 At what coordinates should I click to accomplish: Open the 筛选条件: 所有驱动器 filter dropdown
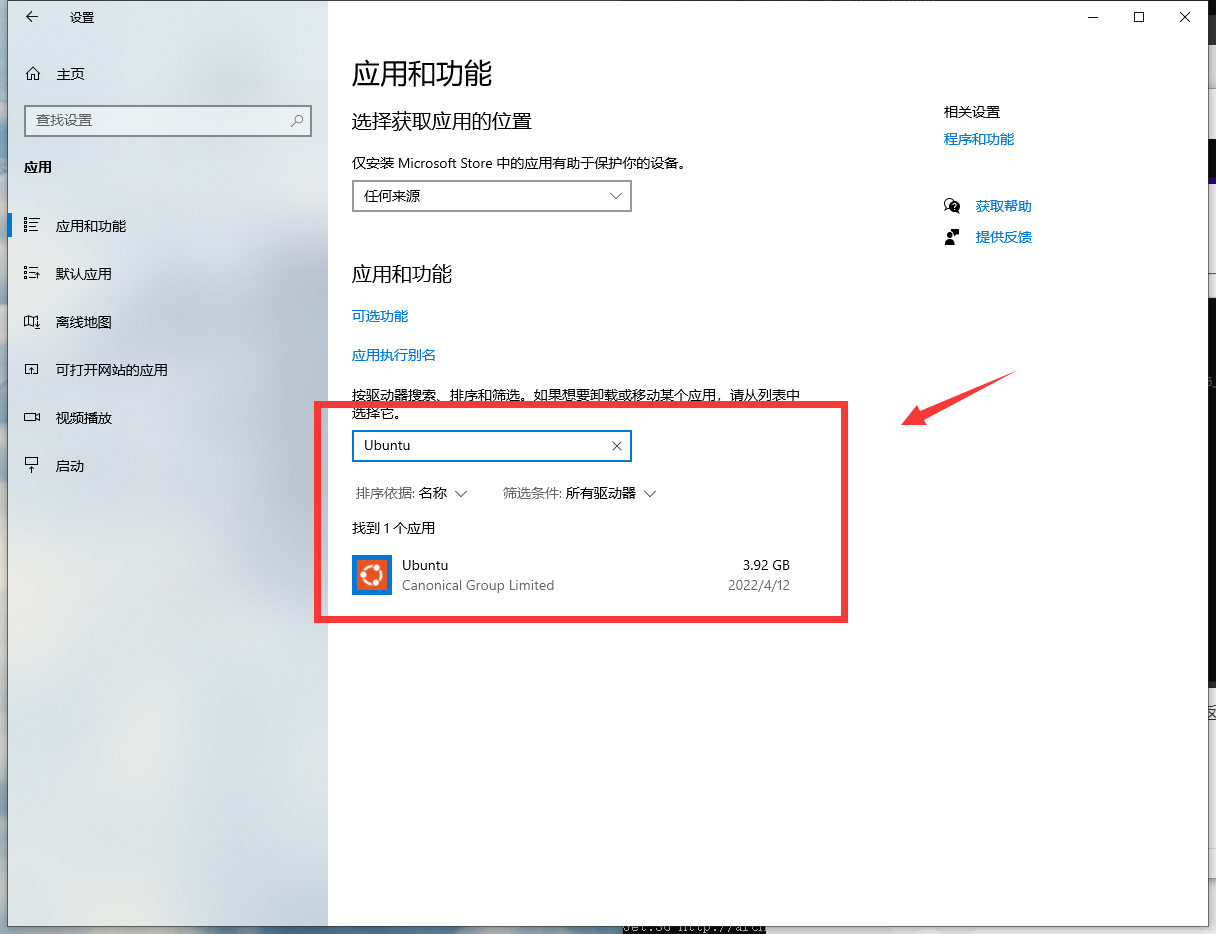pyautogui.click(x=580, y=493)
